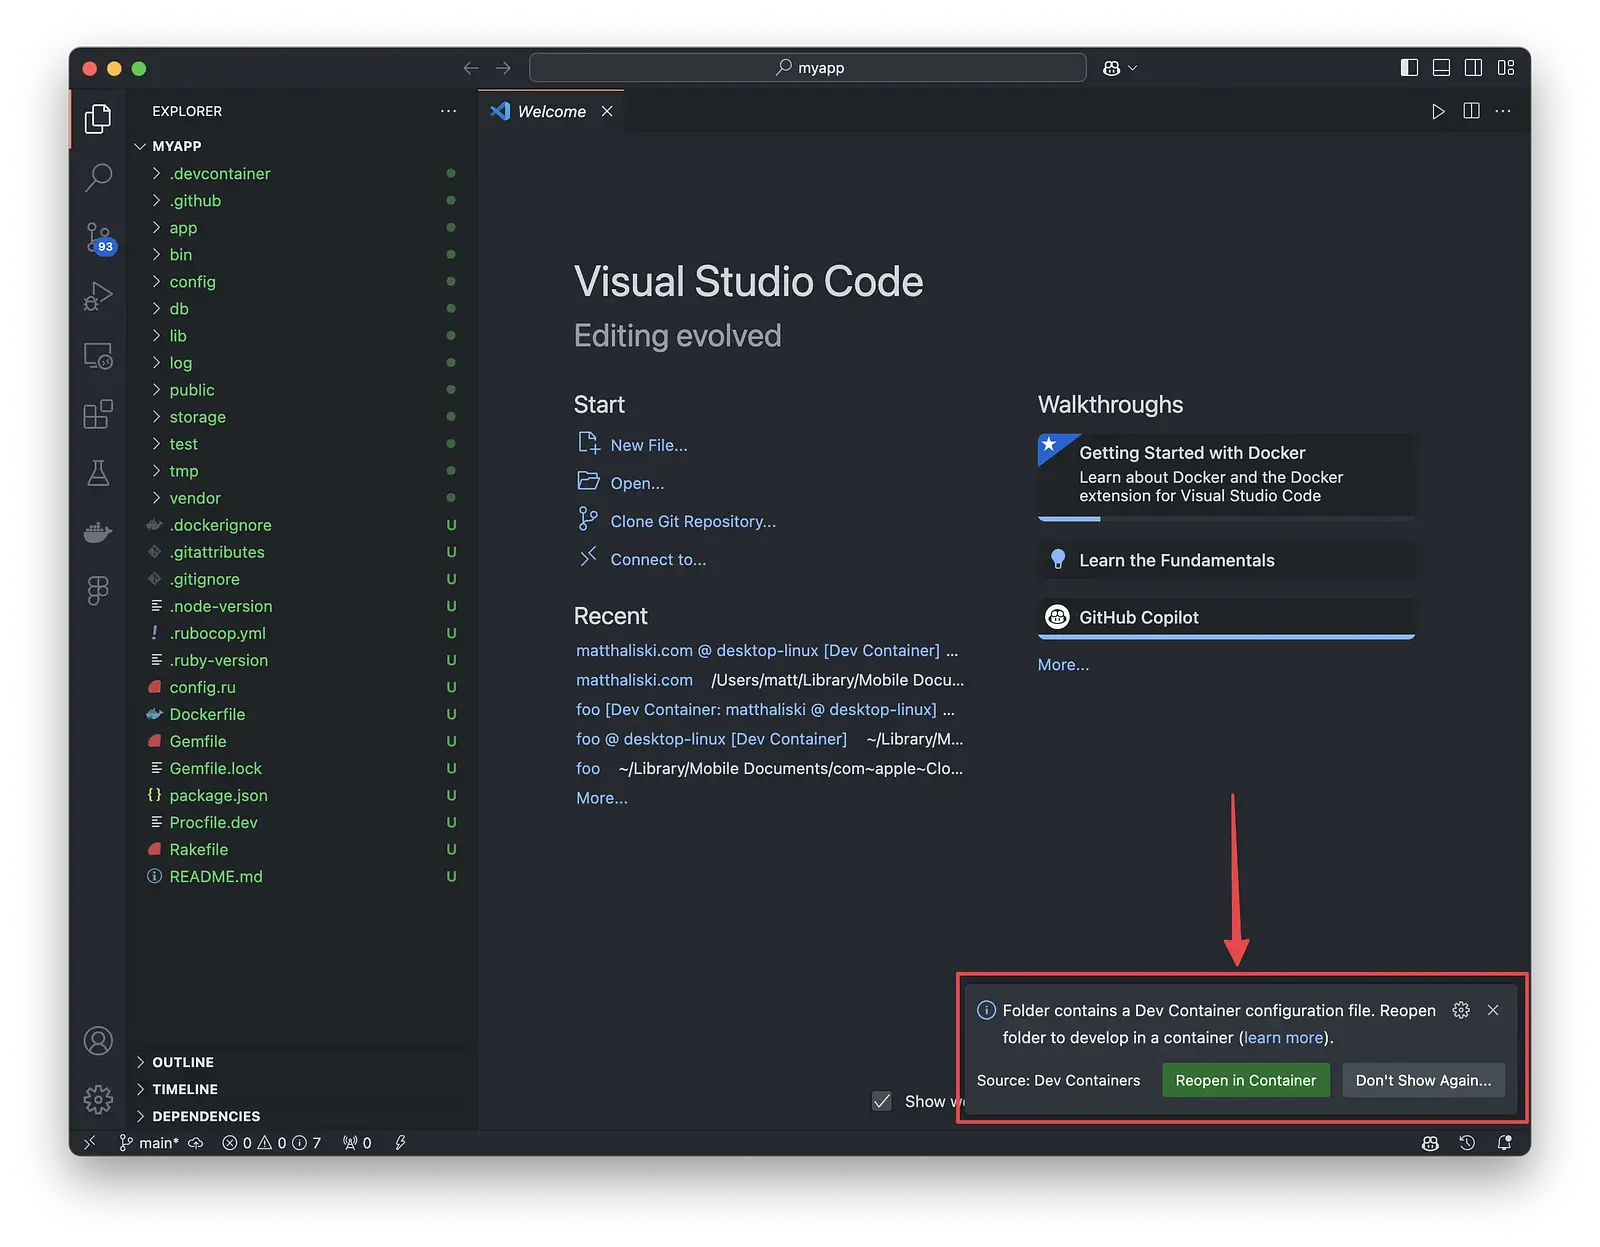
Task: Open Customize Layout control
Action: tap(1506, 68)
